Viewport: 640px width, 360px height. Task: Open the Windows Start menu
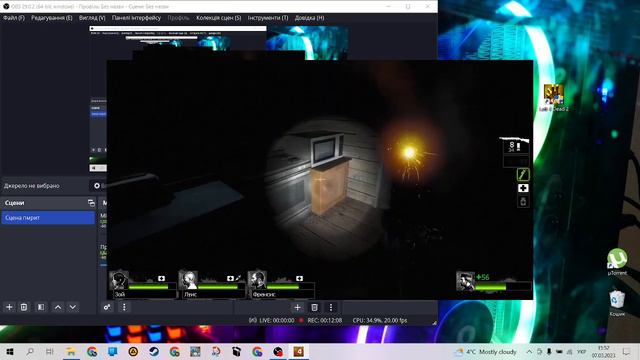coord(9,351)
